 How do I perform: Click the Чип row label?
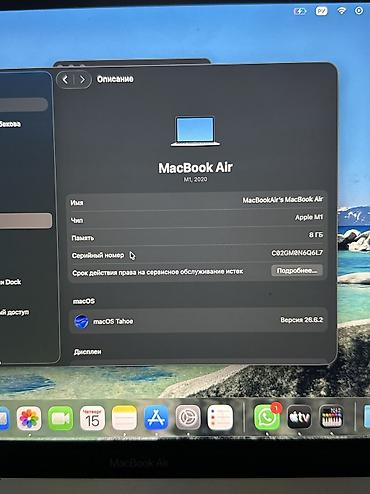(x=77, y=220)
